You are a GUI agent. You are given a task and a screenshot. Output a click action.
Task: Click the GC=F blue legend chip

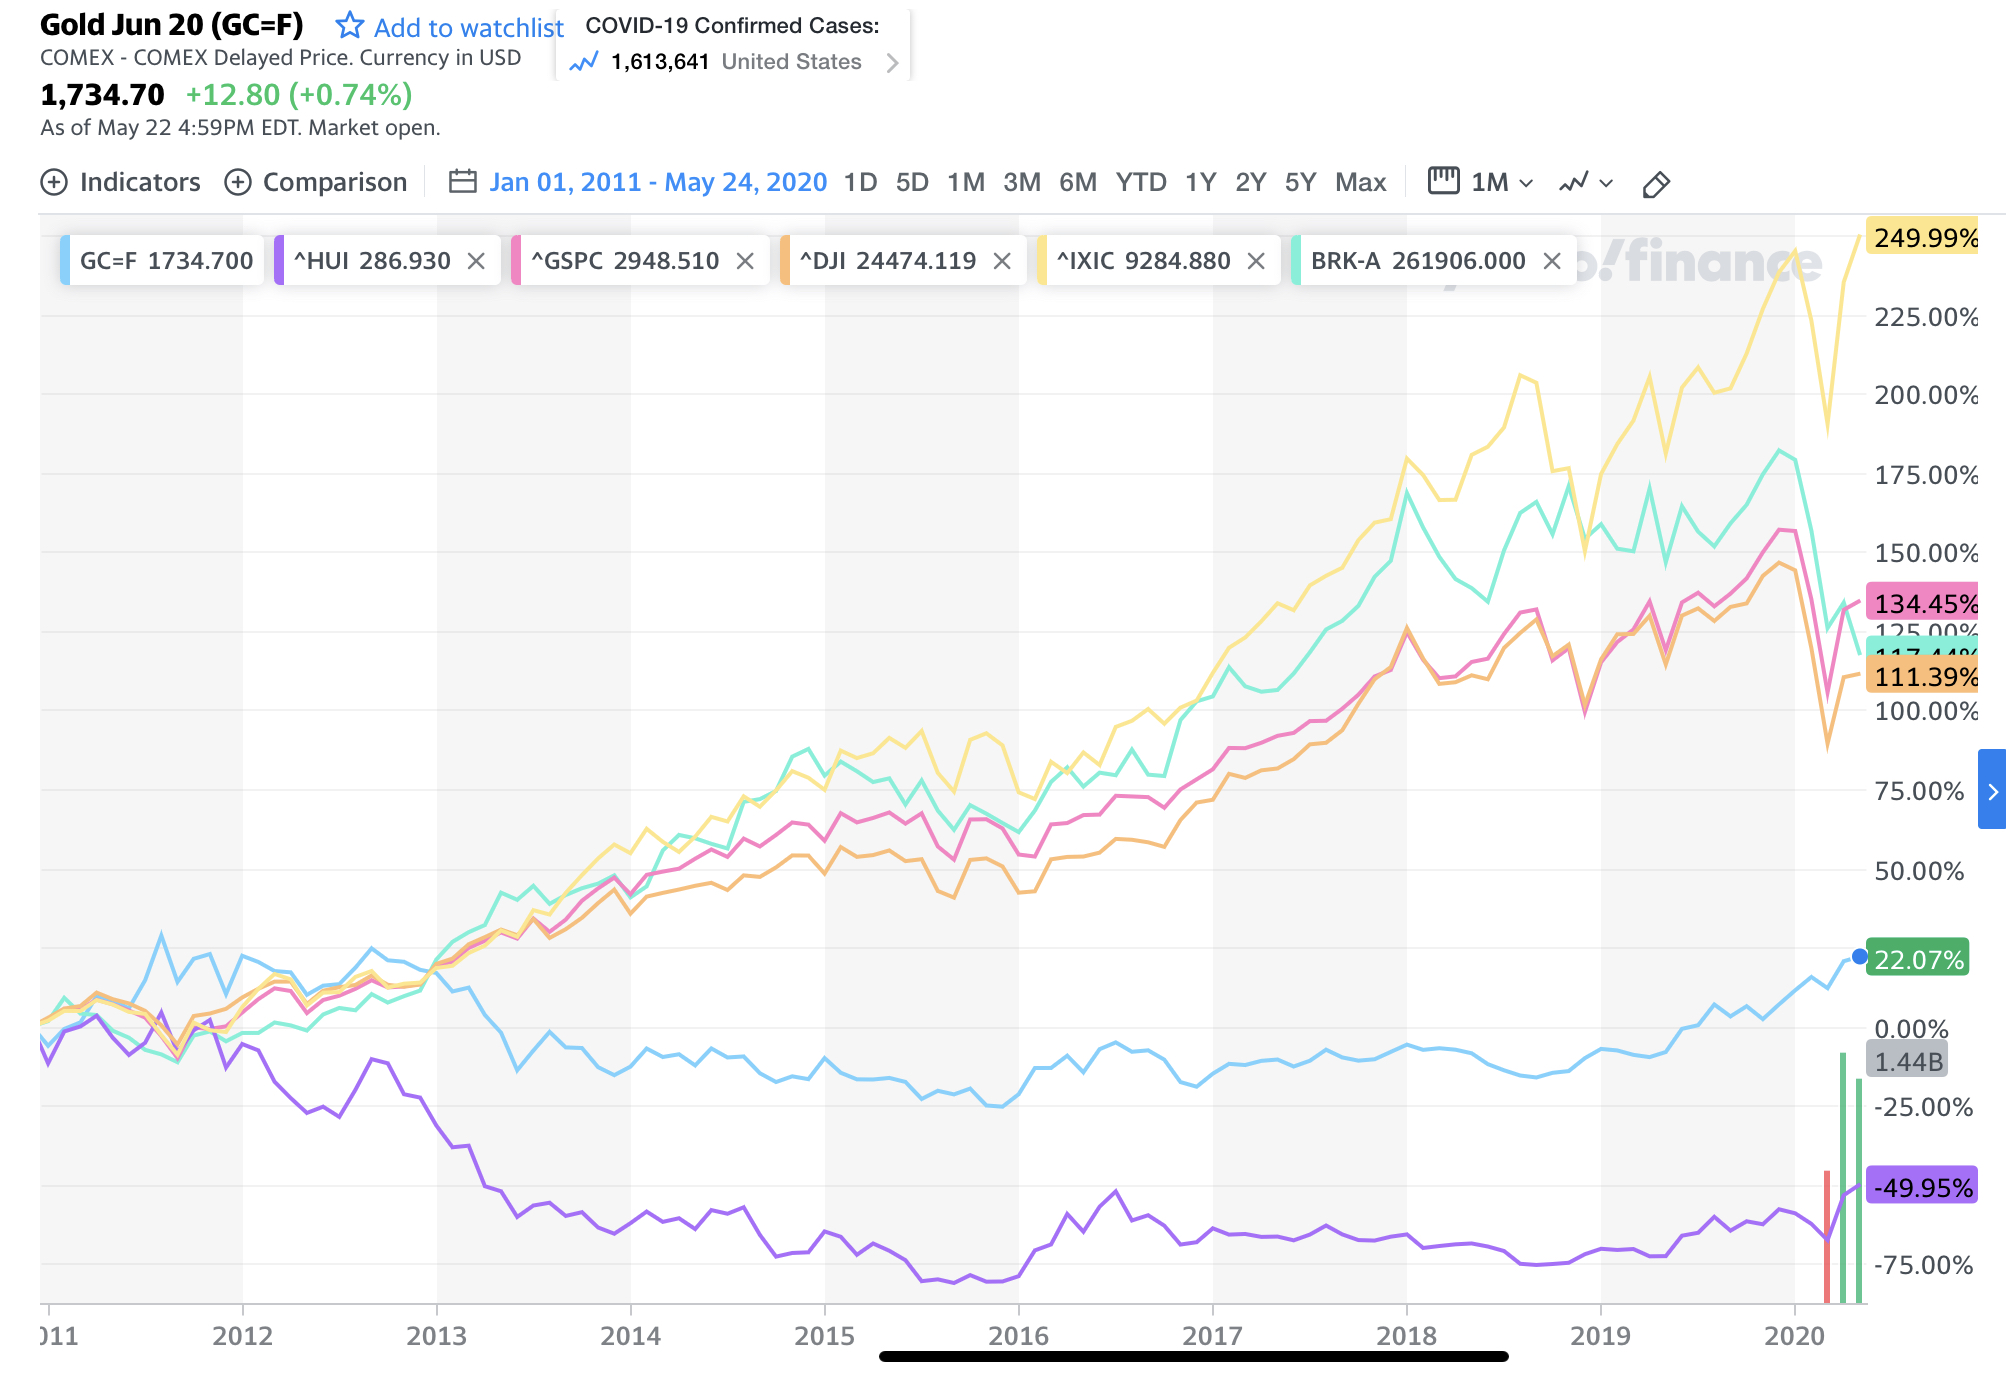(162, 261)
